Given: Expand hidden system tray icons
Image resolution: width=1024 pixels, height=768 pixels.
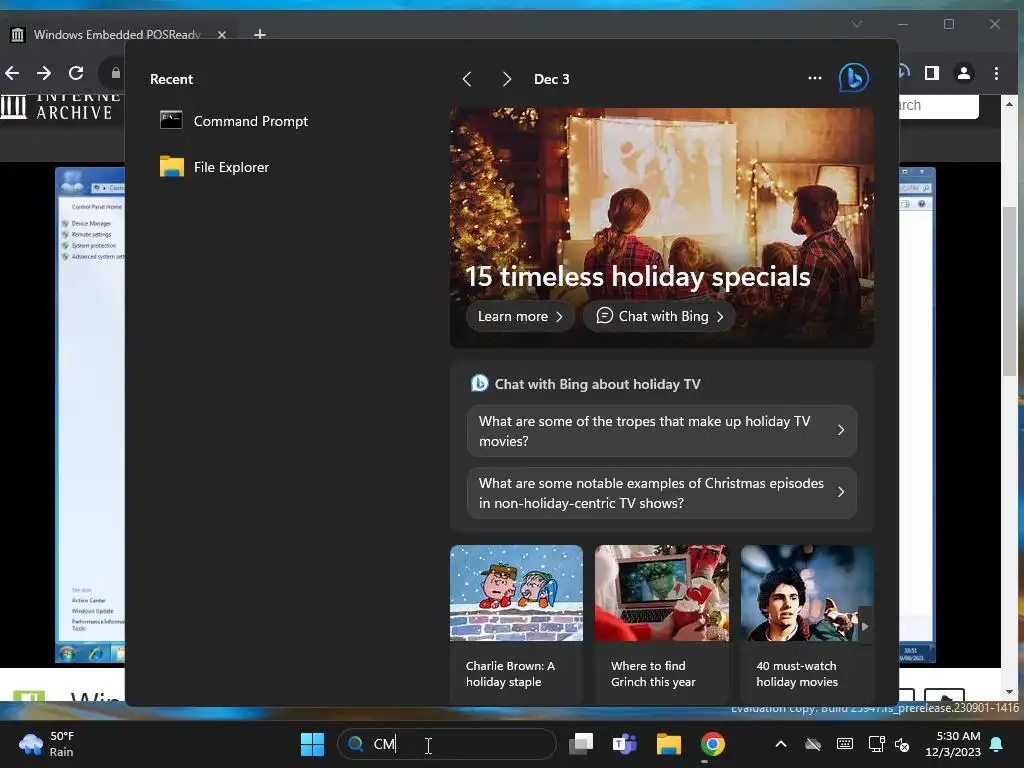Looking at the screenshot, I should pos(780,744).
